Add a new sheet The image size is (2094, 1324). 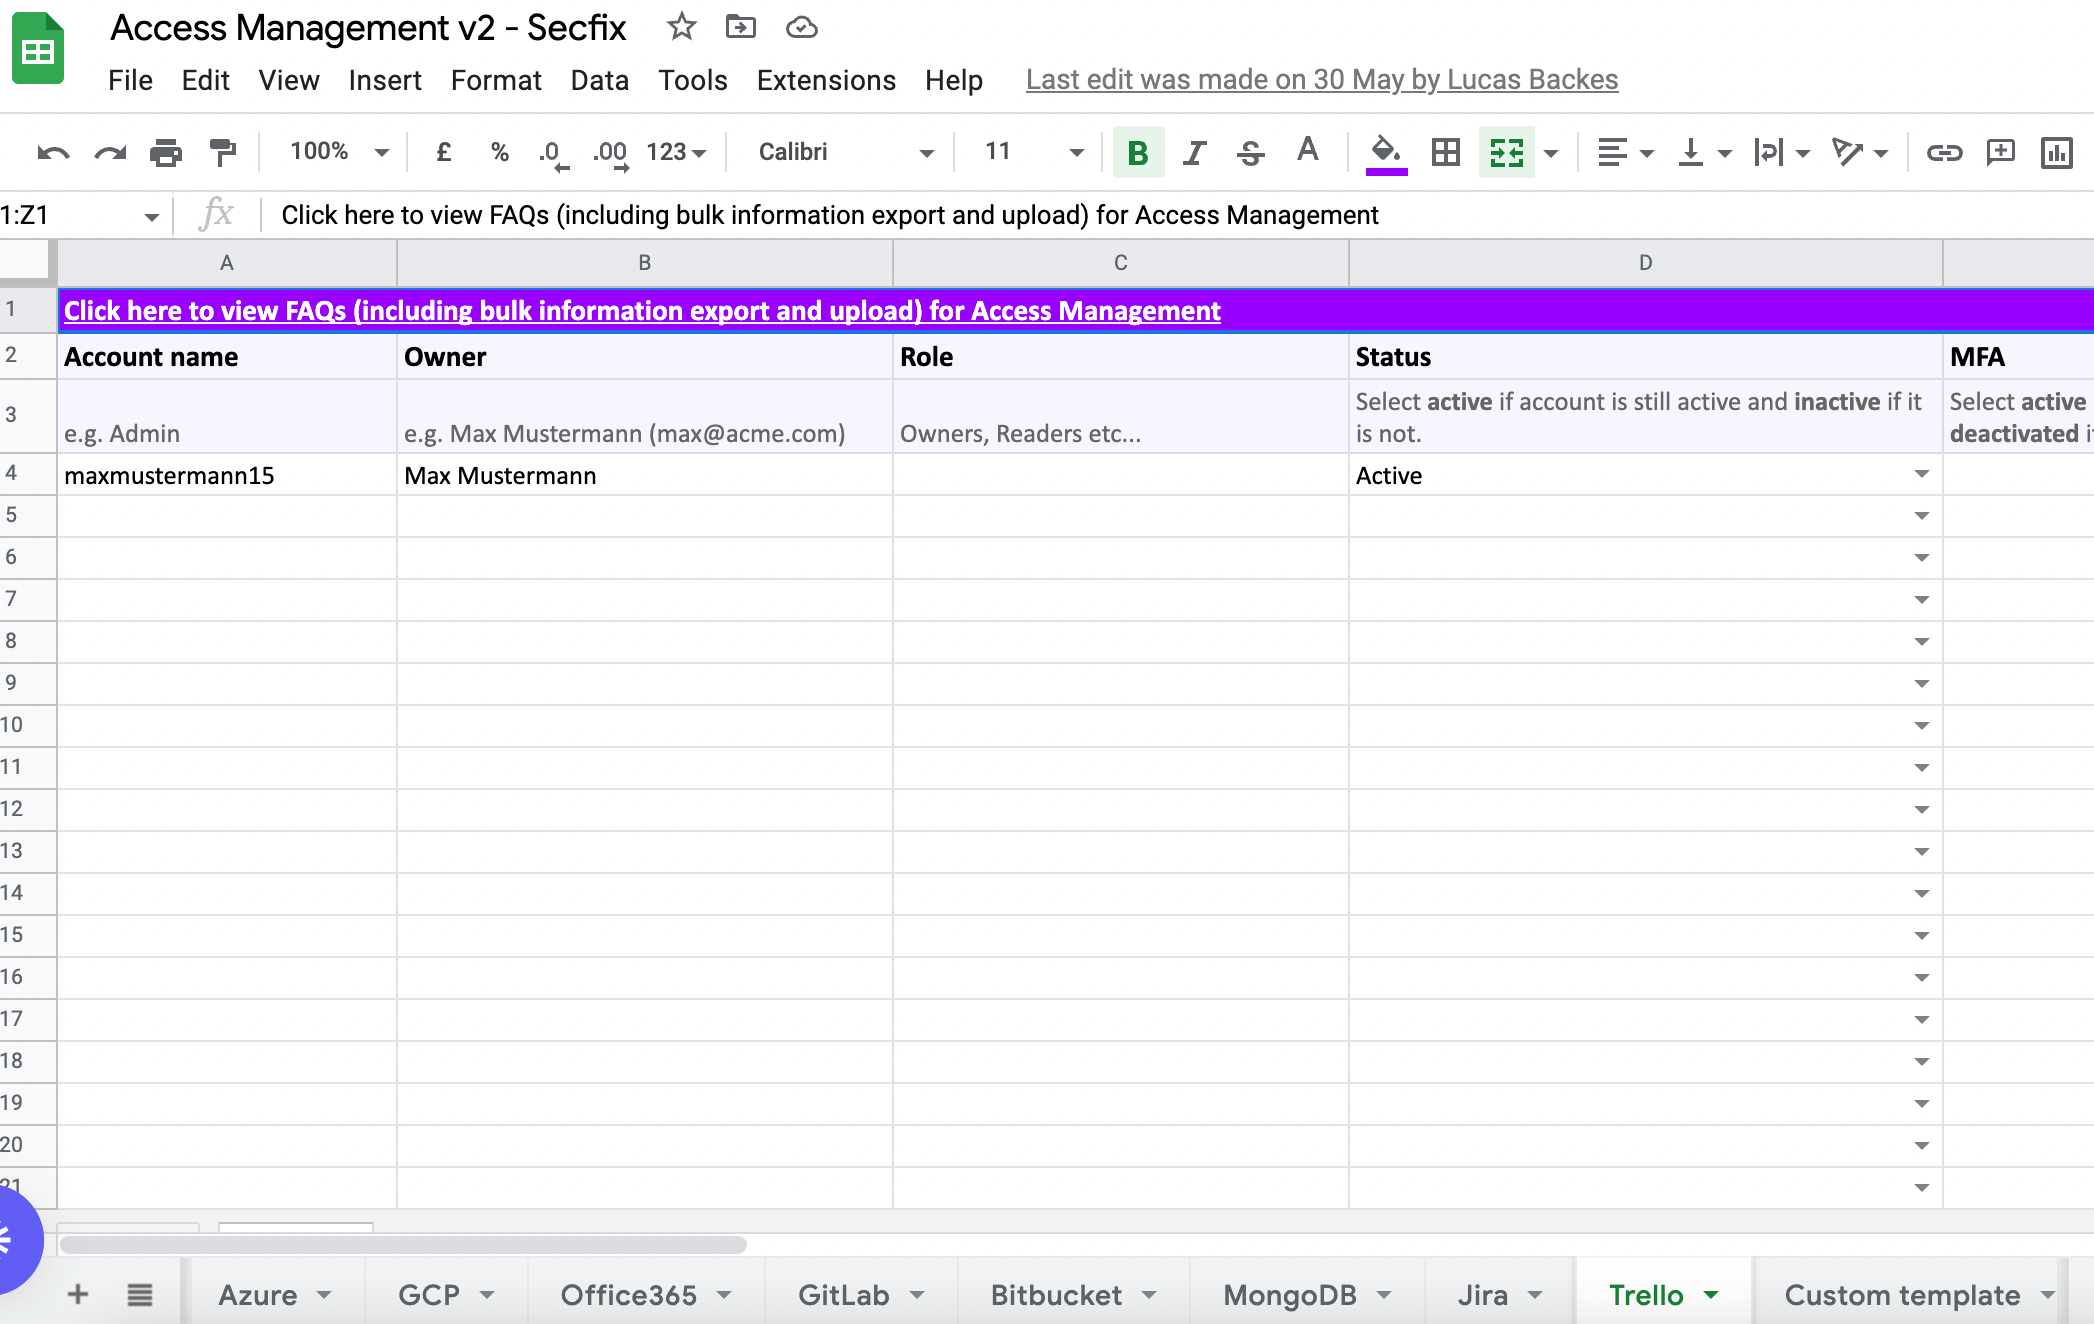78,1295
